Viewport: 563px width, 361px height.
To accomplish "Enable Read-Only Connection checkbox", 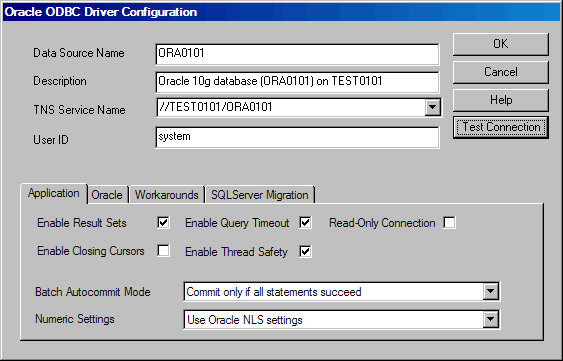I will click(450, 223).
